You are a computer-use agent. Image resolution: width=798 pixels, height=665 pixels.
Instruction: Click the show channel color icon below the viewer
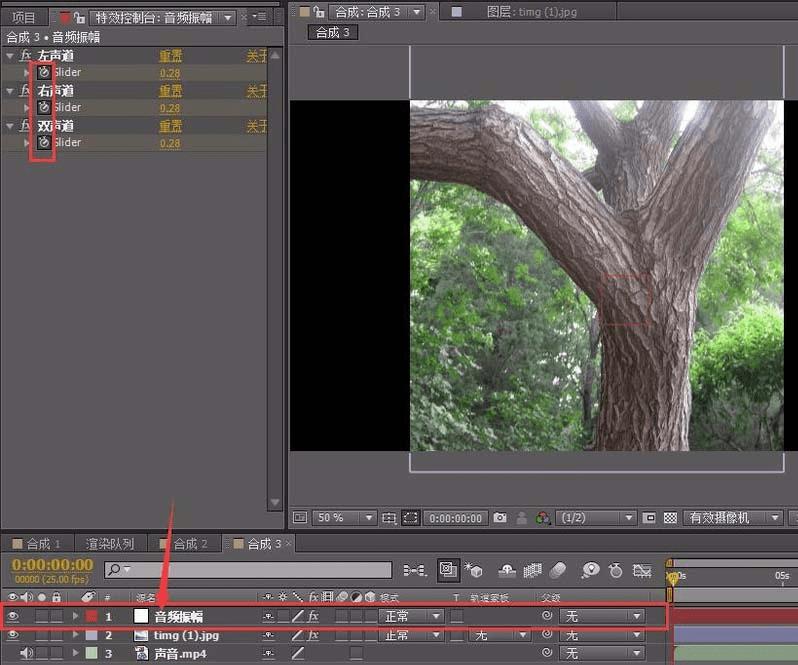click(x=542, y=518)
